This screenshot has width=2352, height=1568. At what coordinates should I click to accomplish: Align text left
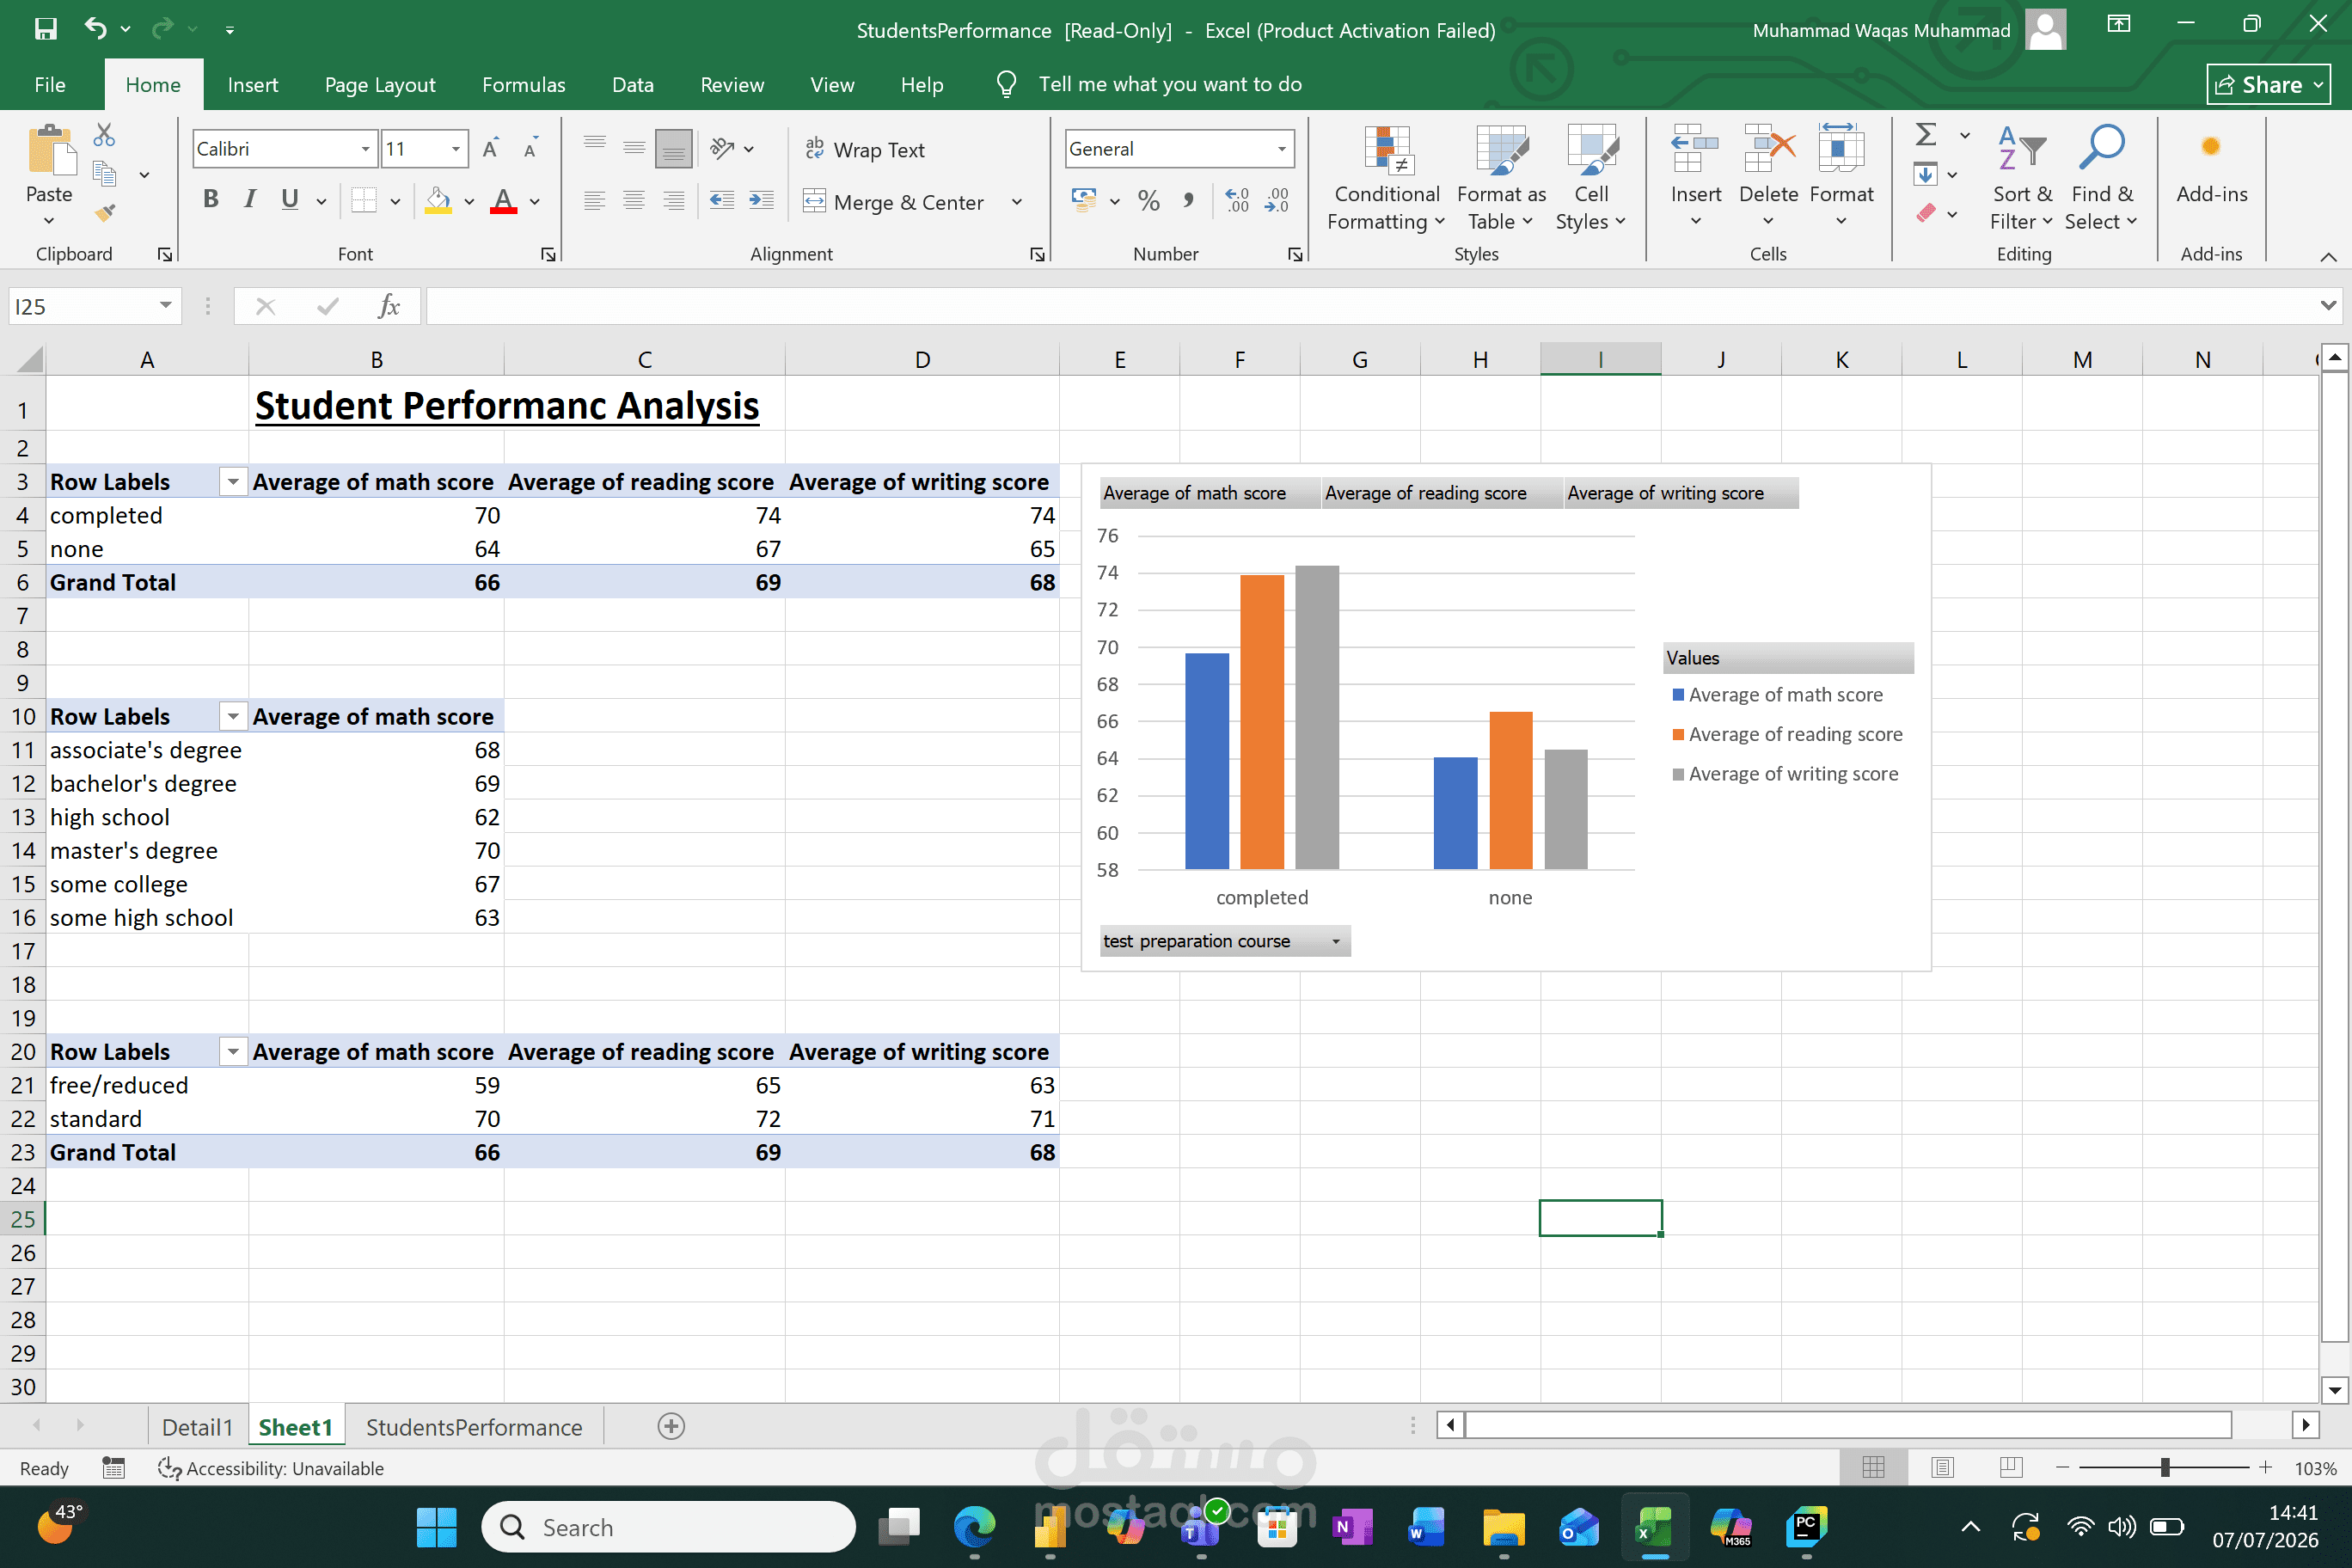[595, 201]
